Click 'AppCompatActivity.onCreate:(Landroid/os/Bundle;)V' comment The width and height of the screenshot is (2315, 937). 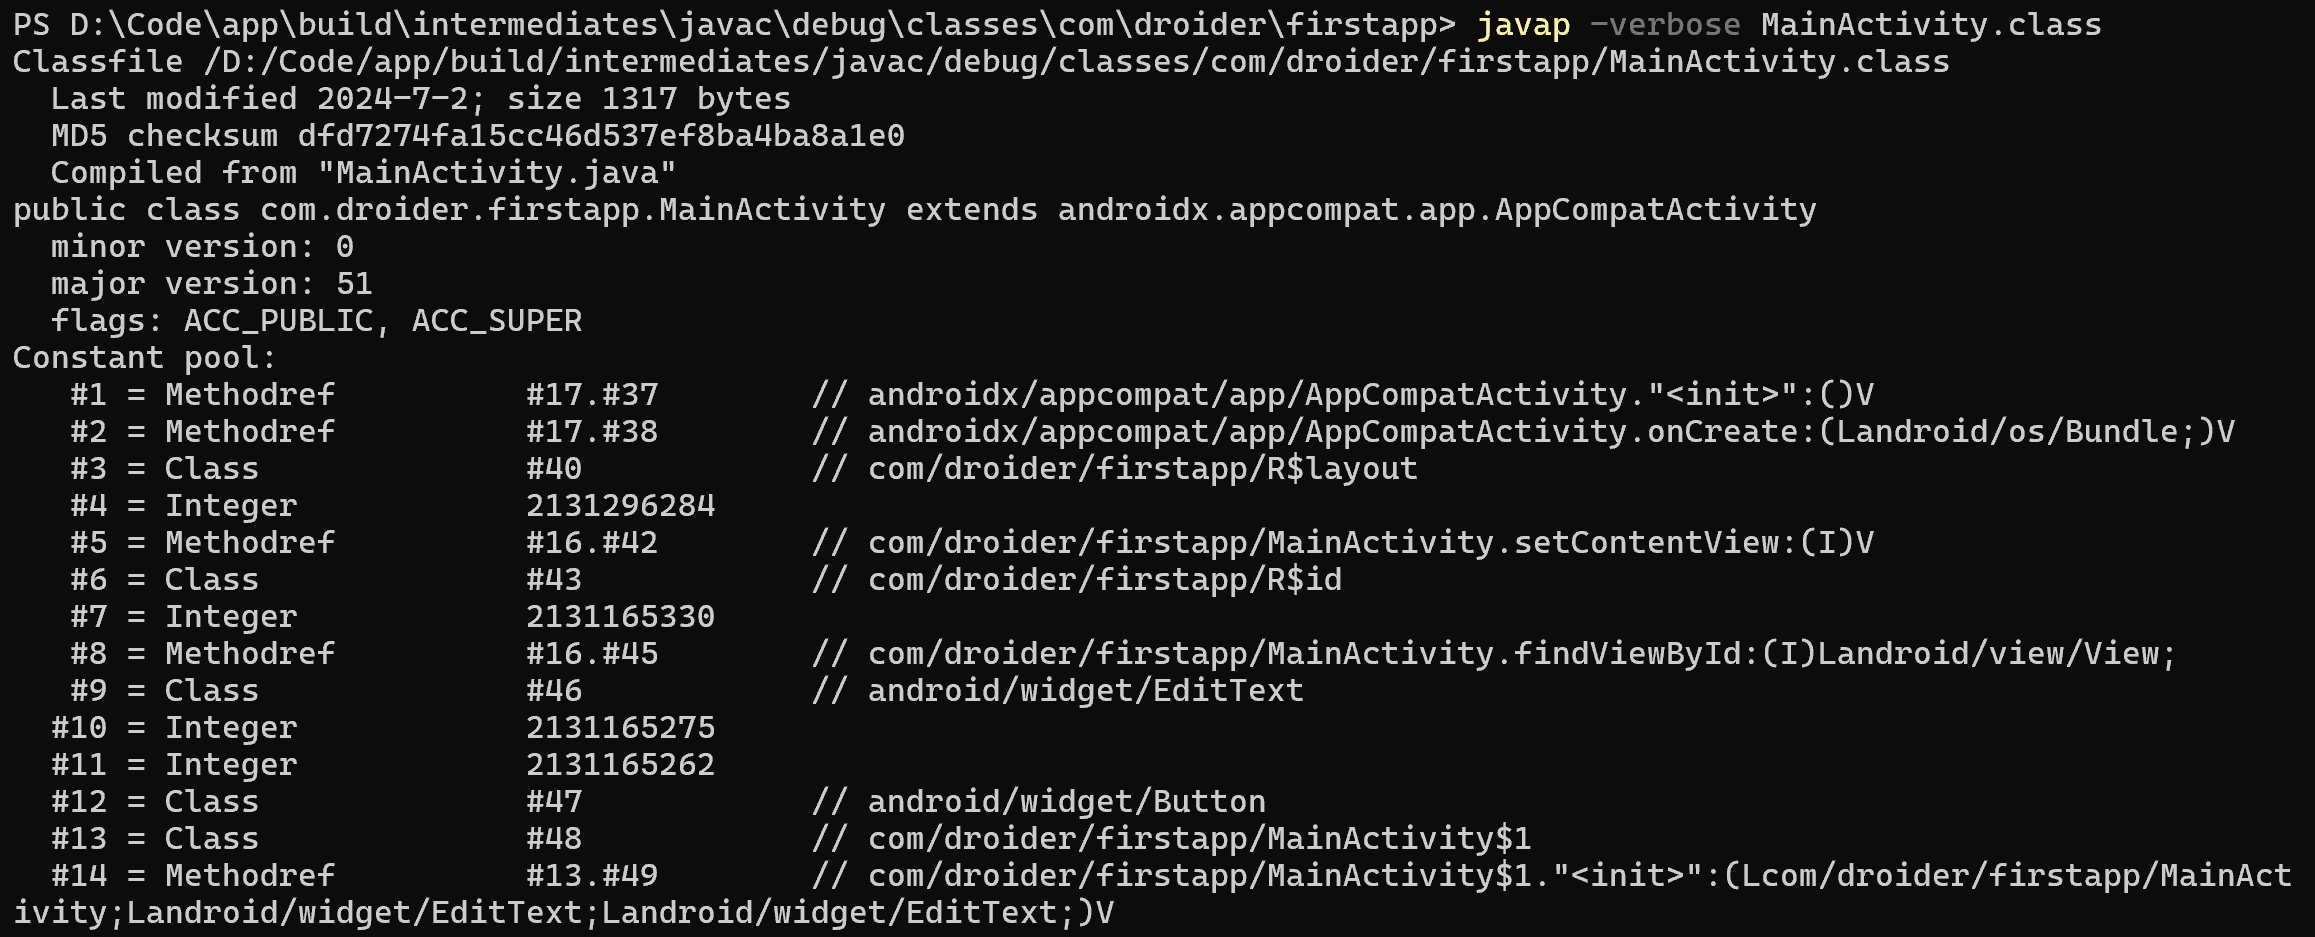tap(1770, 431)
